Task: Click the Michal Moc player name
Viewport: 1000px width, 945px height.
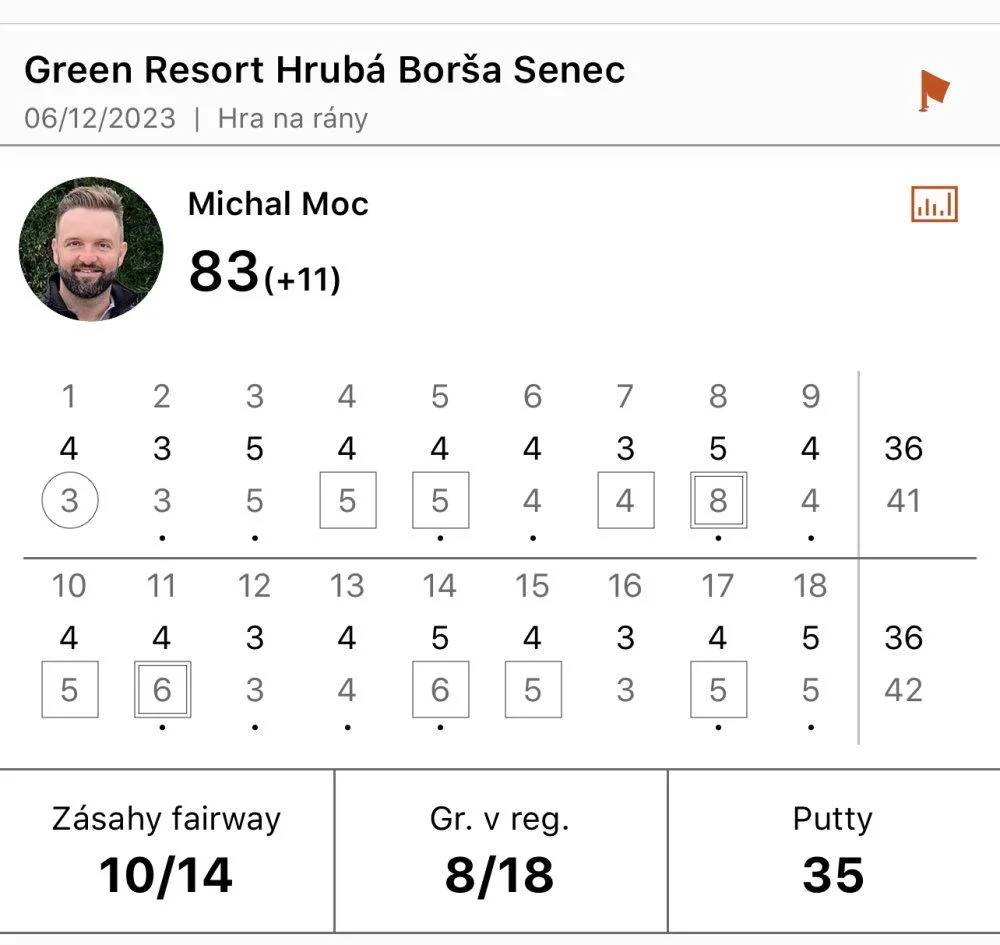Action: 278,204
